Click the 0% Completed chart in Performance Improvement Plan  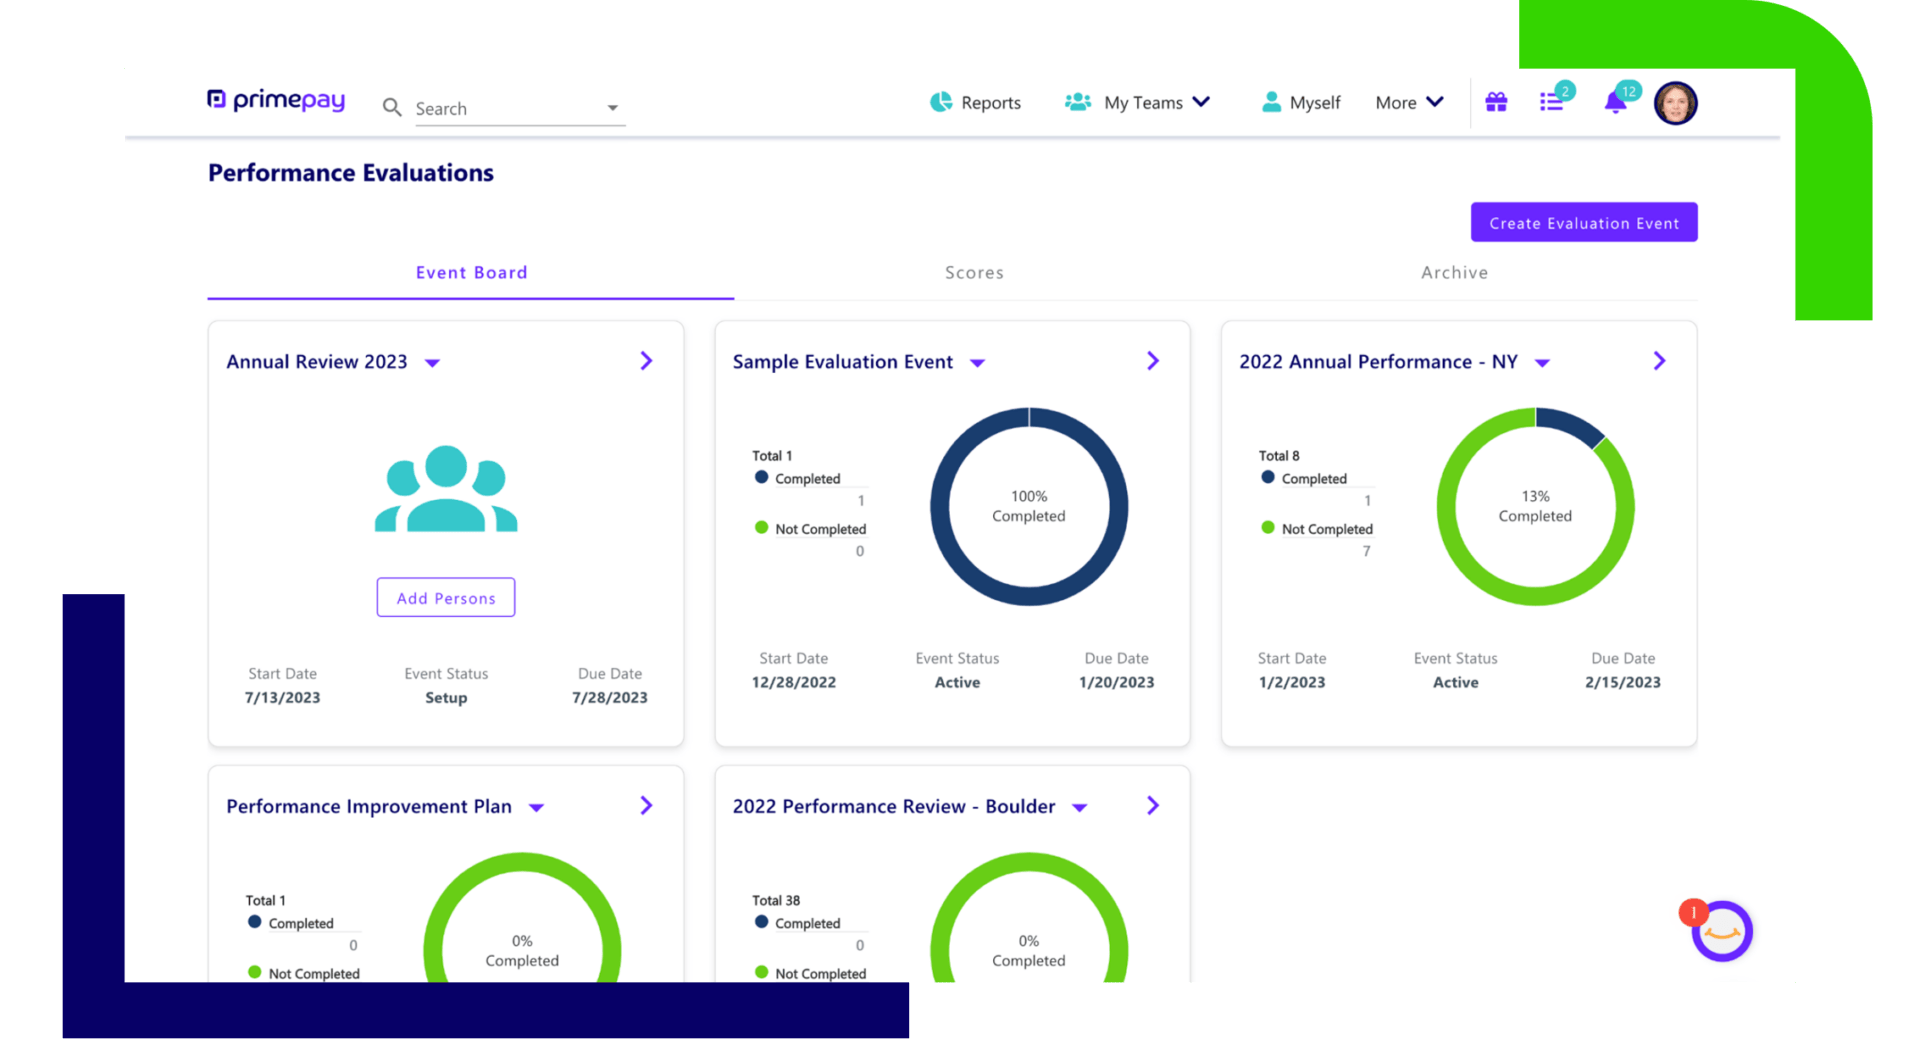coord(522,918)
